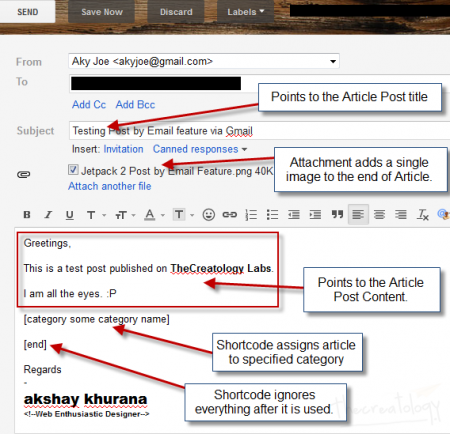The height and width of the screenshot is (434, 450).
Task: Click the To recipient field
Action: [260, 83]
